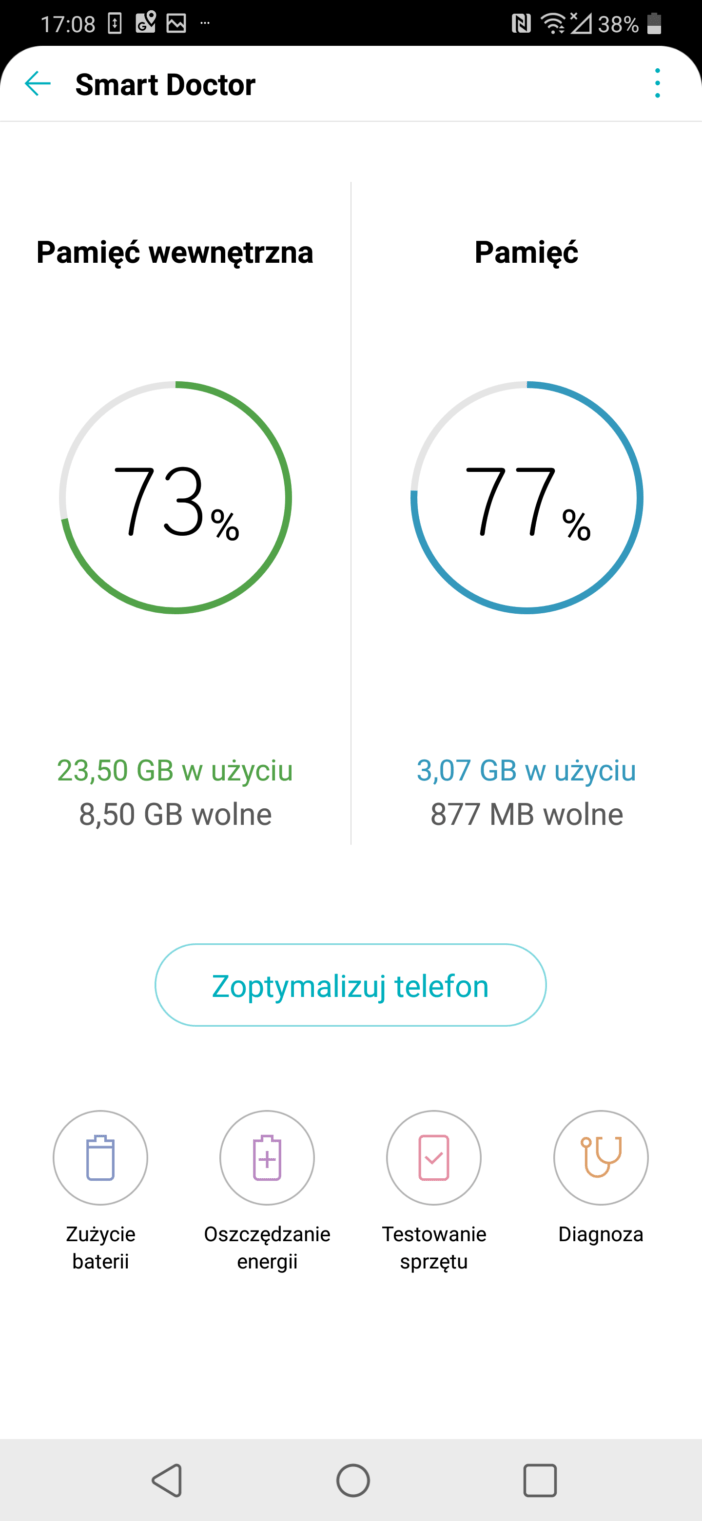Tap the Wi-Fi status bar icon

point(552,24)
